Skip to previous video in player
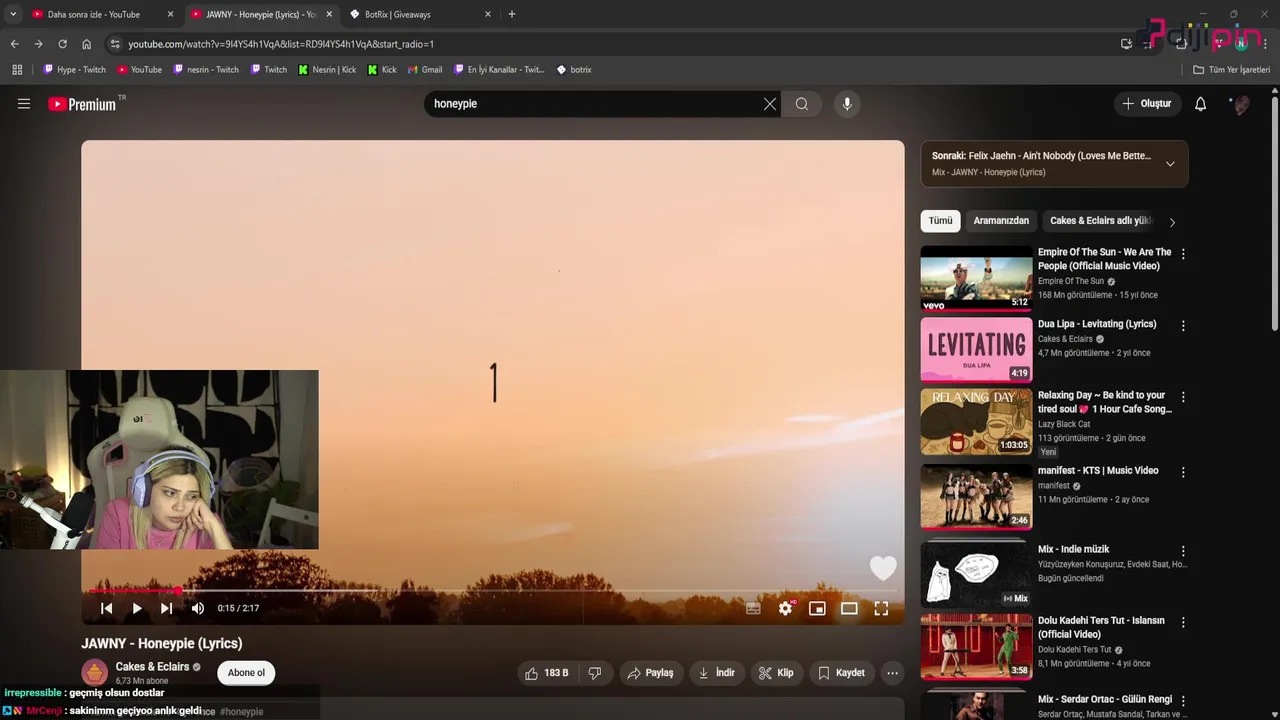The height and width of the screenshot is (720, 1280). pyautogui.click(x=106, y=608)
